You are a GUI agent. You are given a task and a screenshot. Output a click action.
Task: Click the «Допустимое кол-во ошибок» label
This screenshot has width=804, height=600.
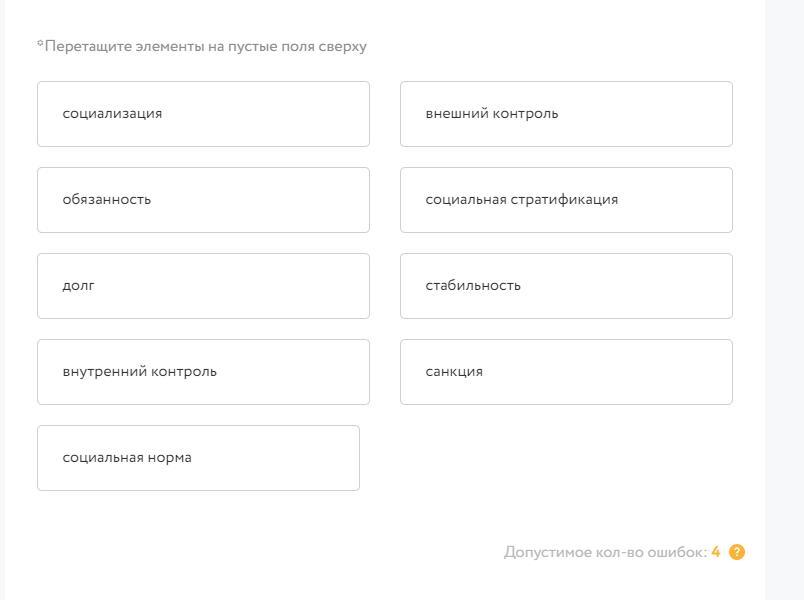tap(605, 552)
